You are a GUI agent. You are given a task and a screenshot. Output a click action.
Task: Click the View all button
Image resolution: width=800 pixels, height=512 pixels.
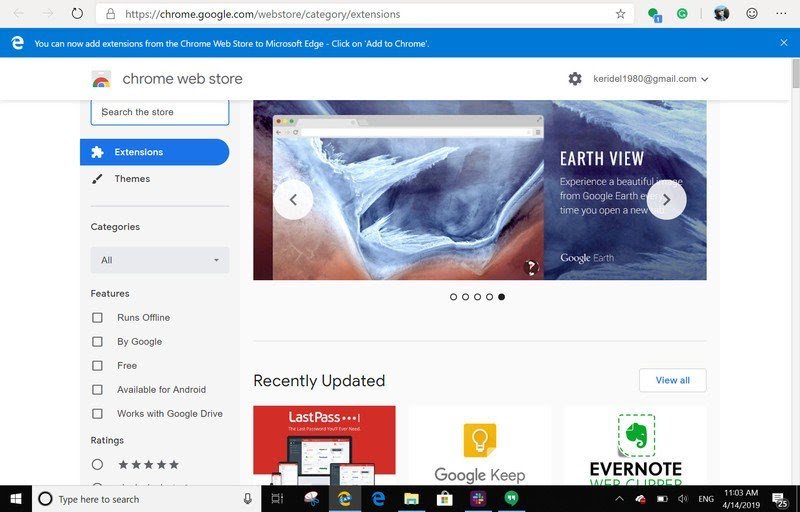point(672,380)
